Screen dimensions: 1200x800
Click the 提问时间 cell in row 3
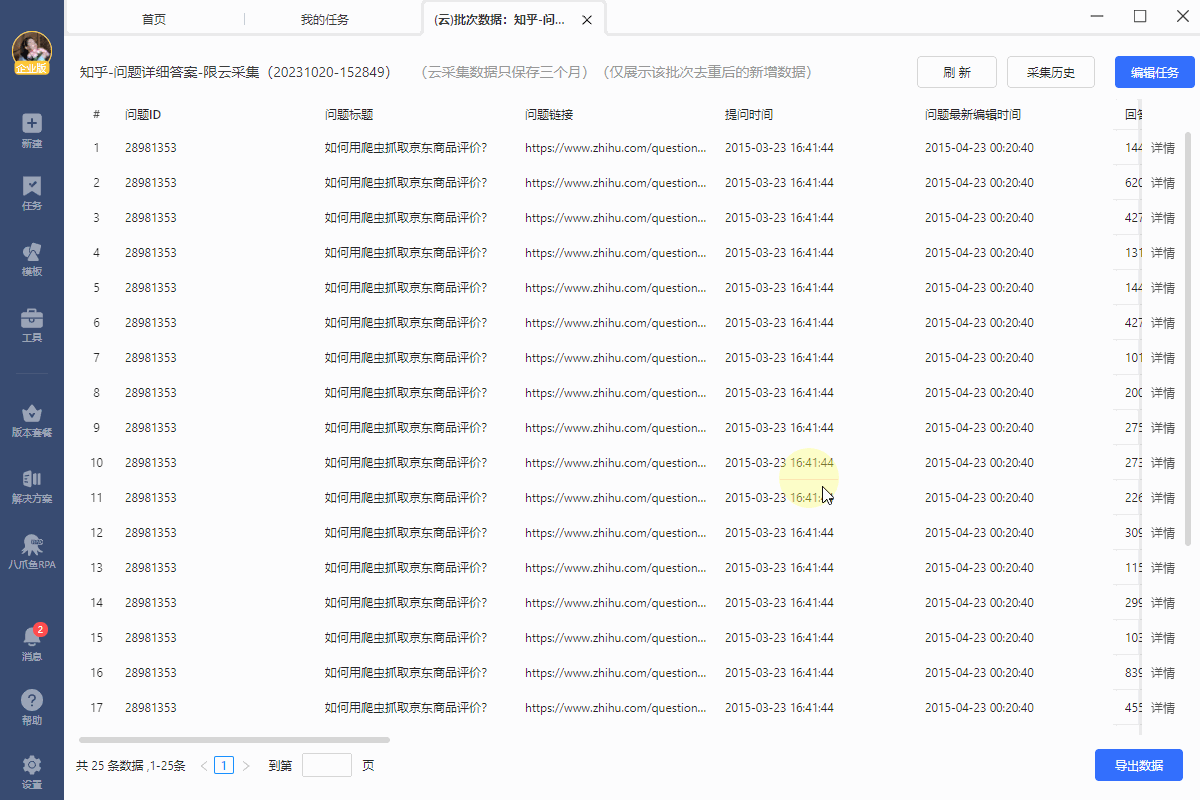(779, 218)
